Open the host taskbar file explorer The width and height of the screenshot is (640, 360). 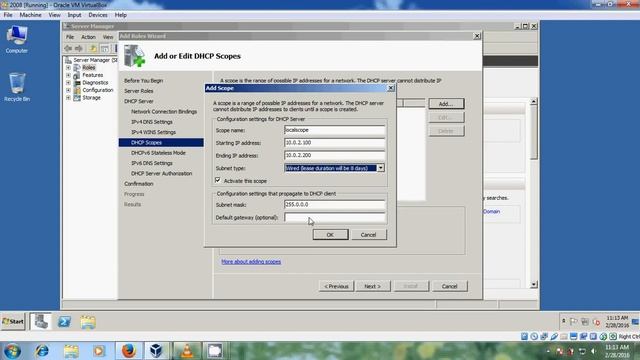pos(71,351)
